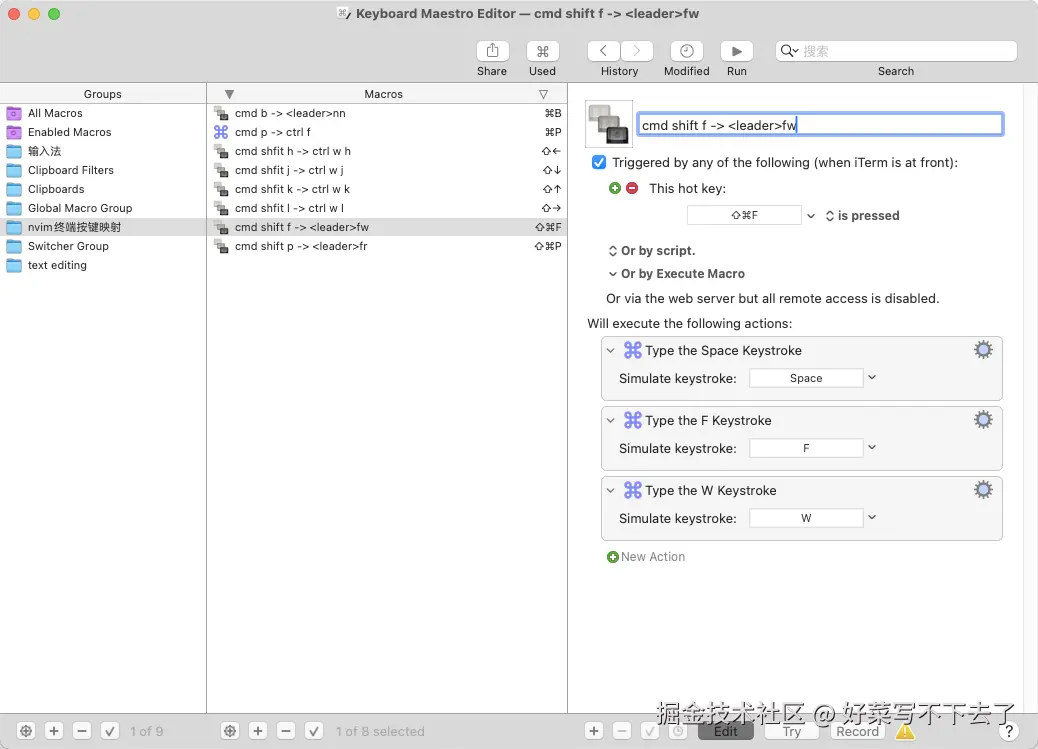This screenshot has width=1038, height=749.
Task: Change the 'is pressed' popup
Action: [x=862, y=216]
